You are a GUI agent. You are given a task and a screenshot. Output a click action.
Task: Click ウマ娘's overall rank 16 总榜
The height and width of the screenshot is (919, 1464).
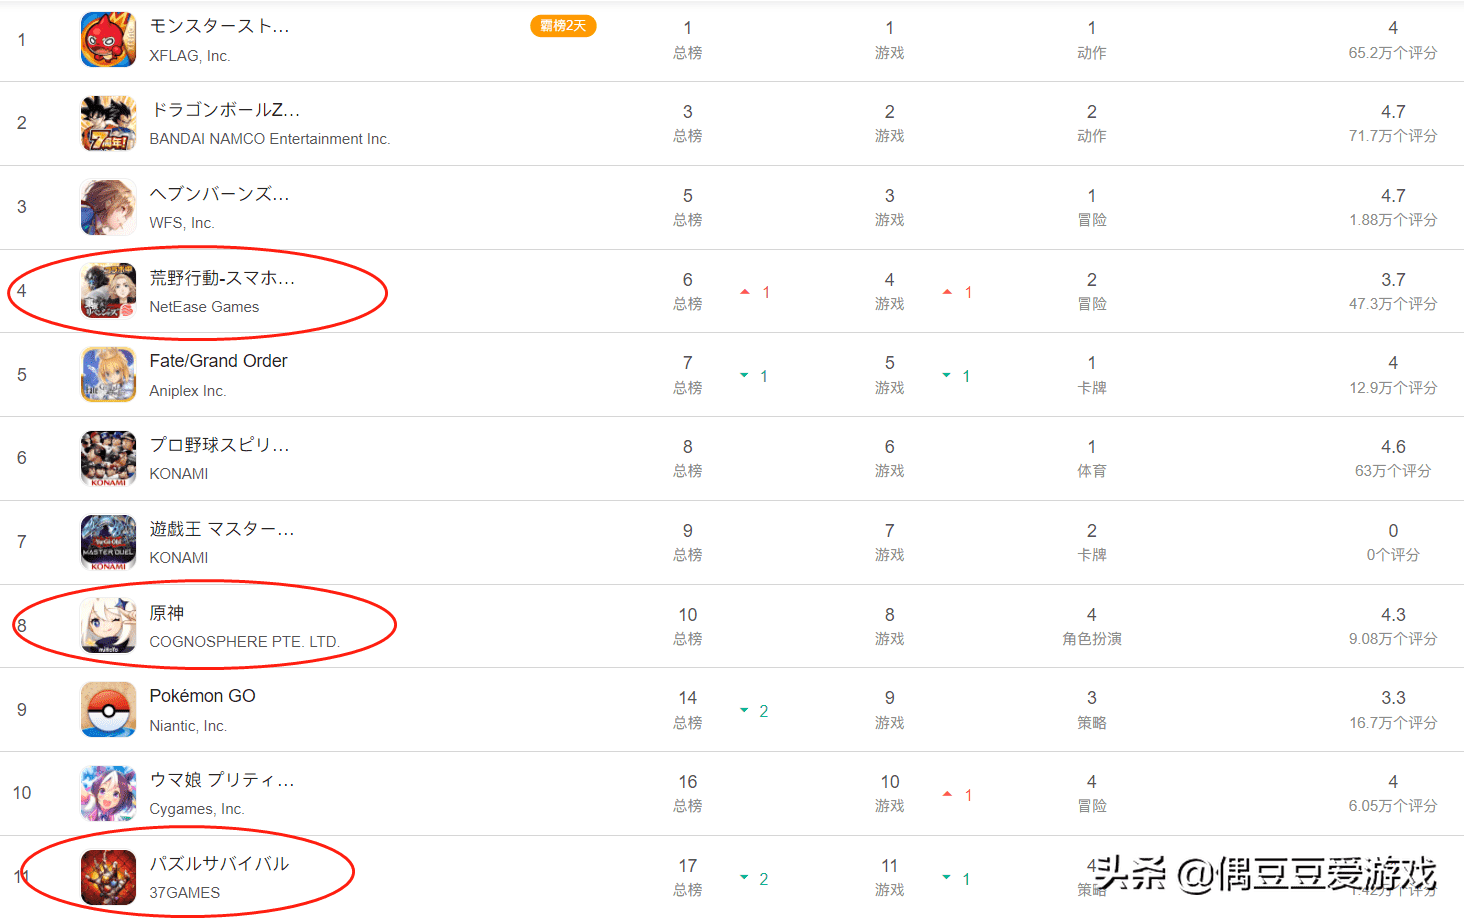click(688, 793)
